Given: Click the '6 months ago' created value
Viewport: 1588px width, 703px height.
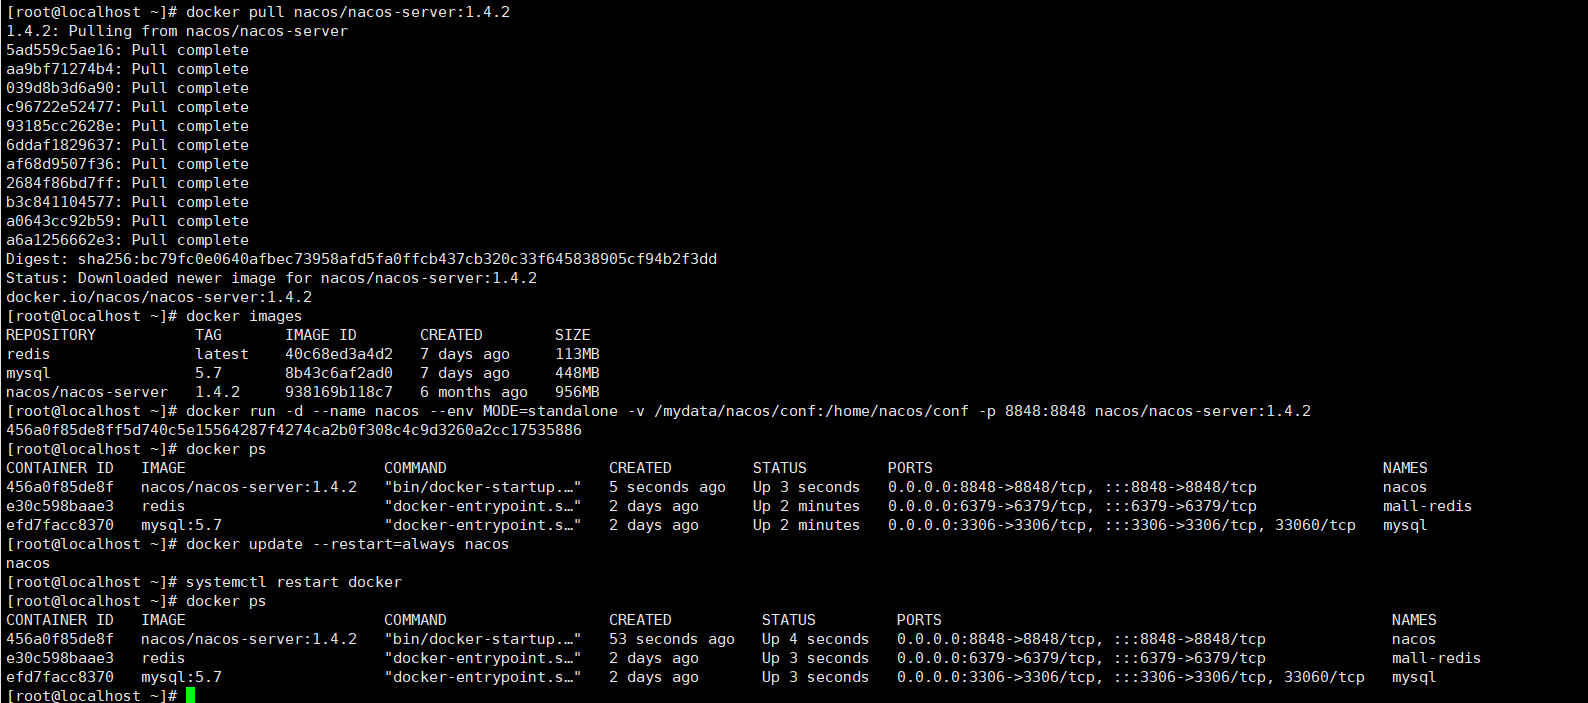Looking at the screenshot, I should (474, 392).
